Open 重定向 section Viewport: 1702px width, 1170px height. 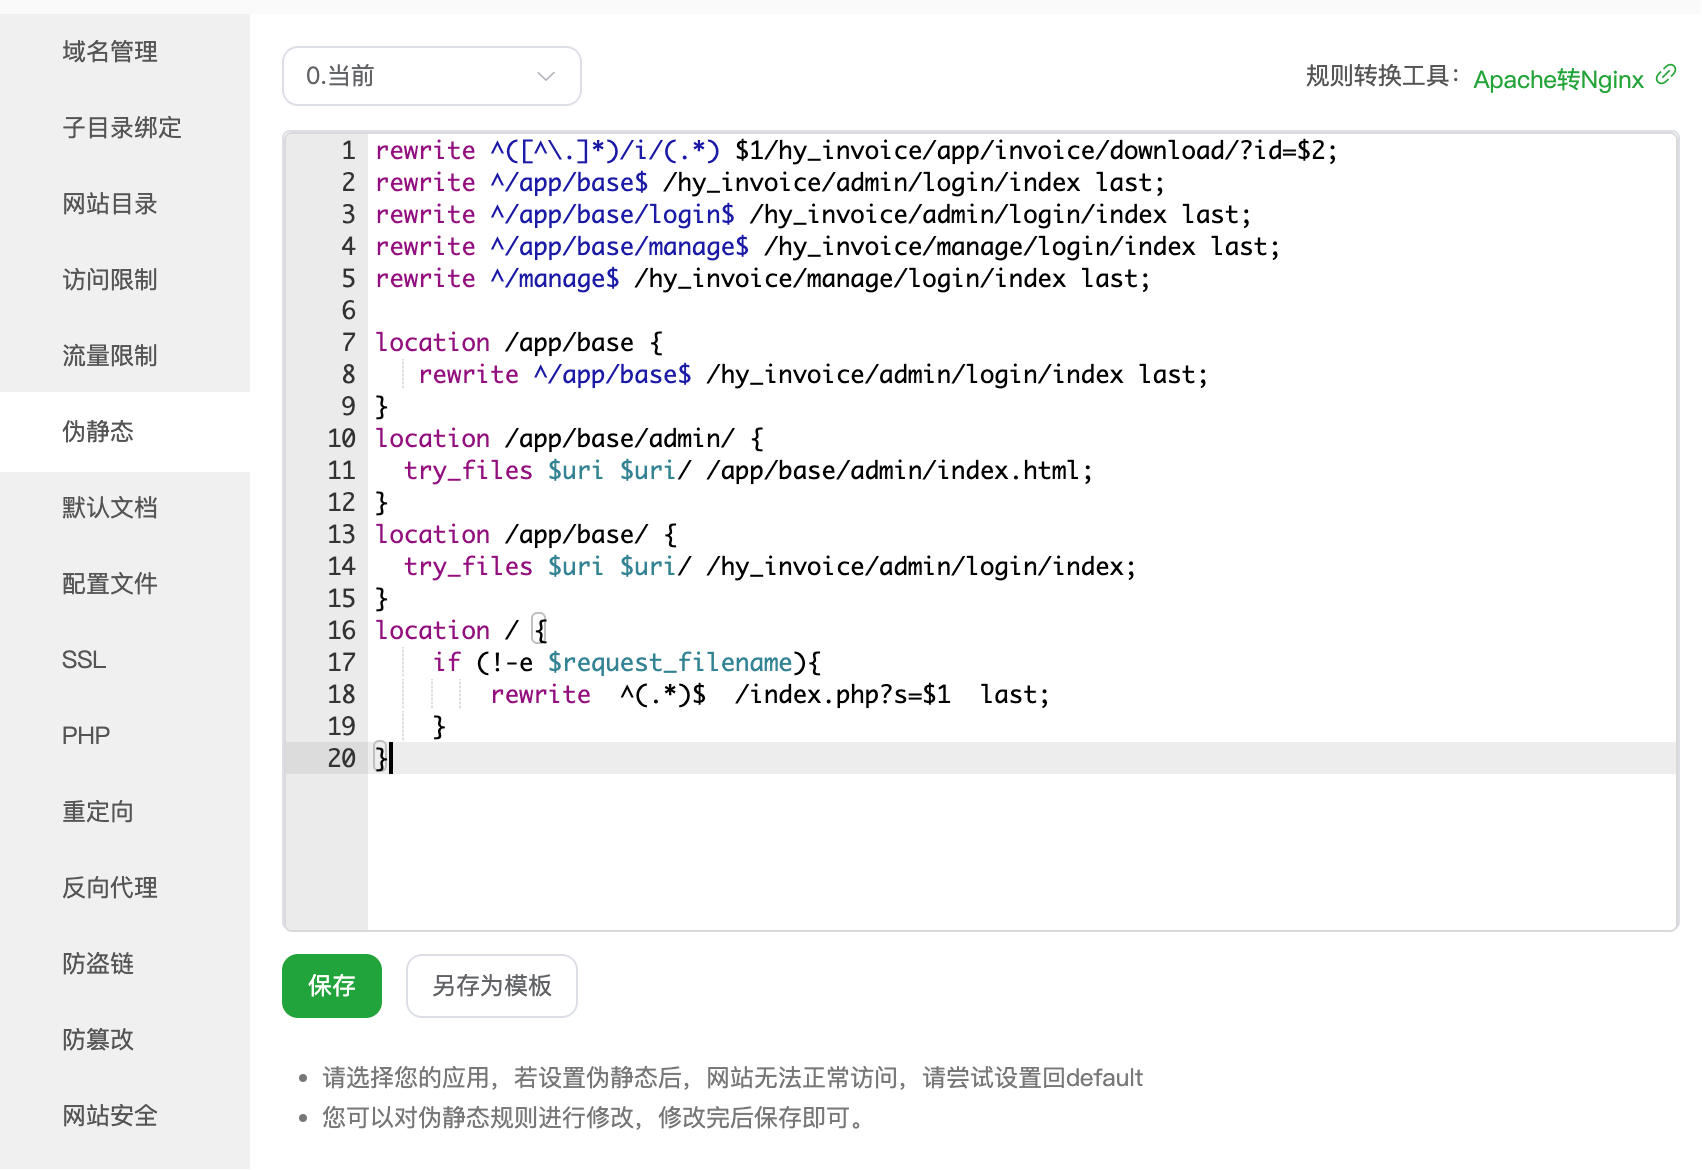point(98,812)
